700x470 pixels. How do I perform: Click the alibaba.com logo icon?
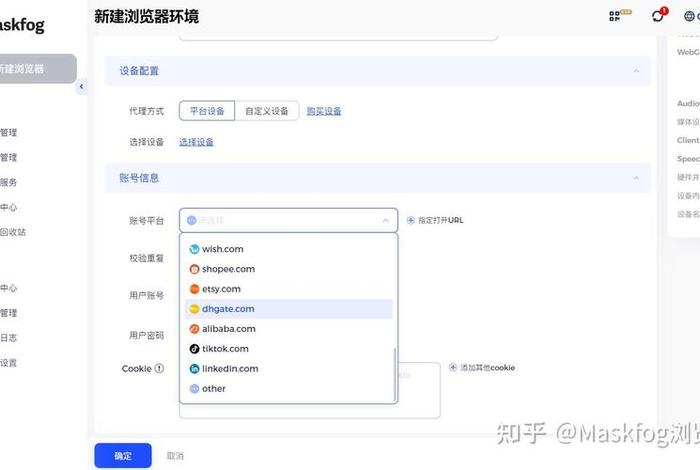(194, 329)
